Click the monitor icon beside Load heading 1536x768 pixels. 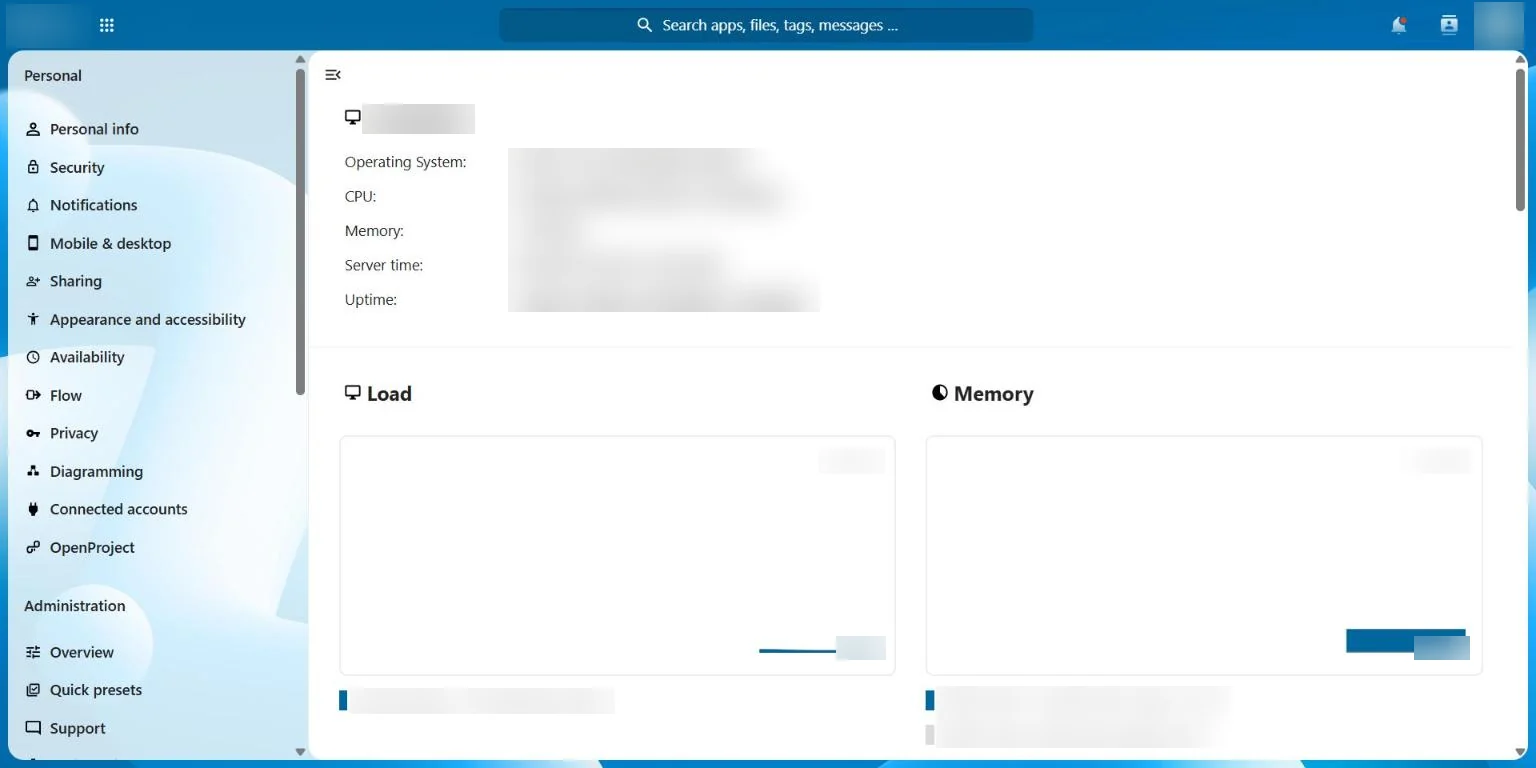click(x=352, y=393)
